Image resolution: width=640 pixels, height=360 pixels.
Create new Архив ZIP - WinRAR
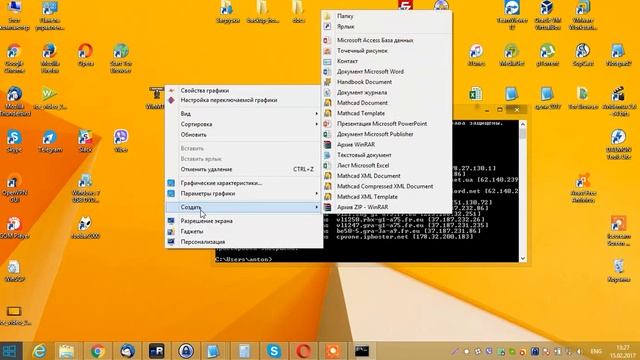[387, 207]
